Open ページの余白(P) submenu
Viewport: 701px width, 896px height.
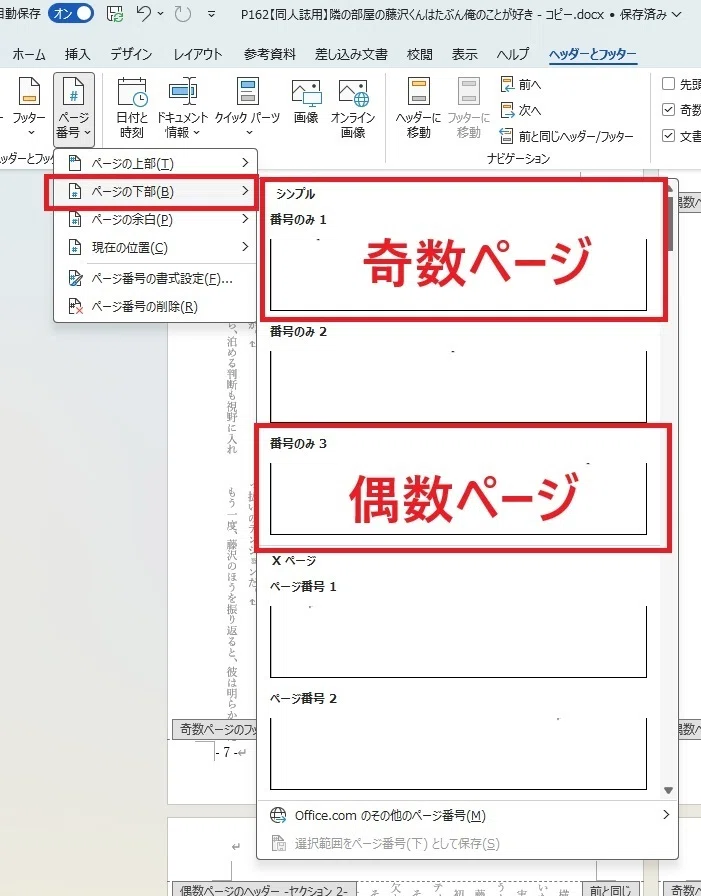pyautogui.click(x=155, y=219)
